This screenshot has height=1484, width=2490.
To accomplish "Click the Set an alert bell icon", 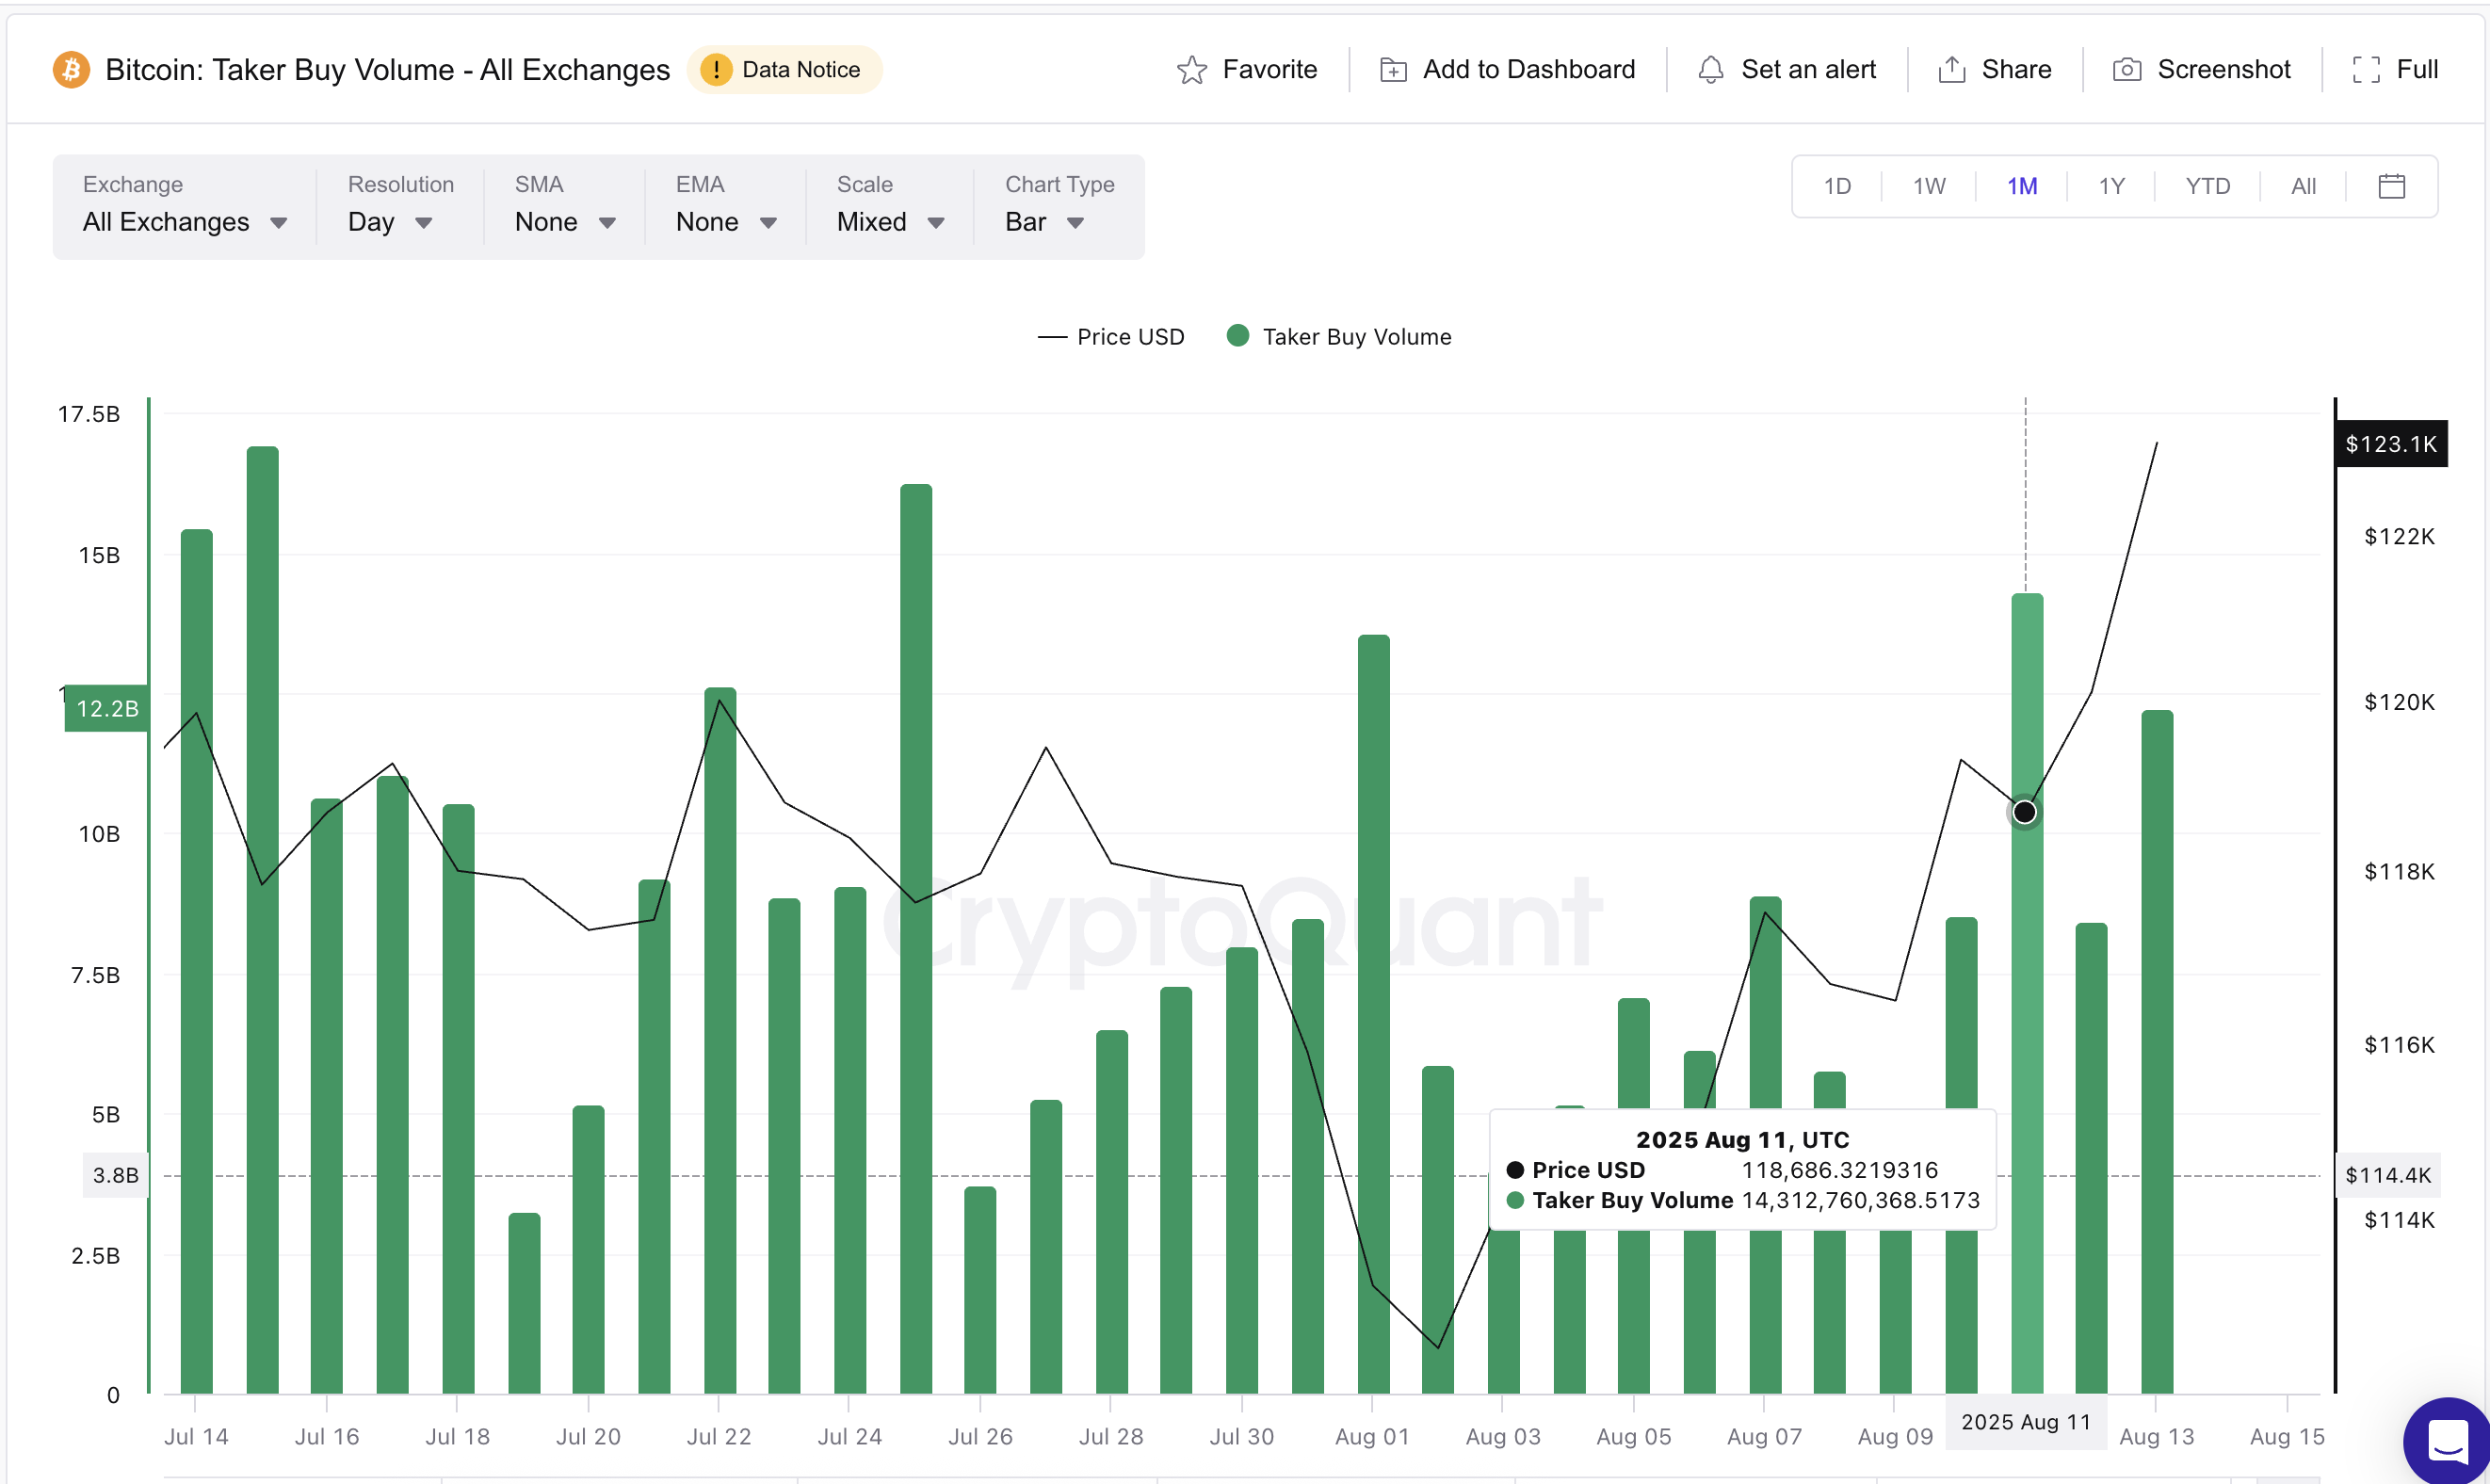I will click(1710, 69).
